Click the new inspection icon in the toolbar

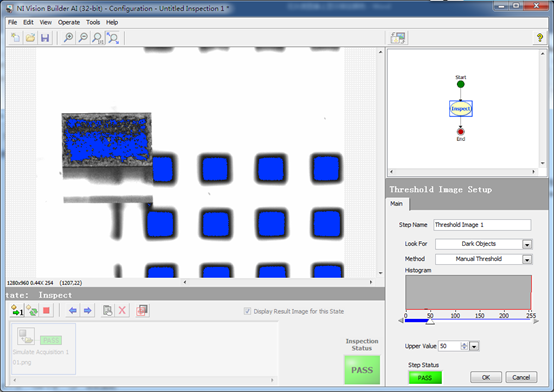[x=15, y=38]
